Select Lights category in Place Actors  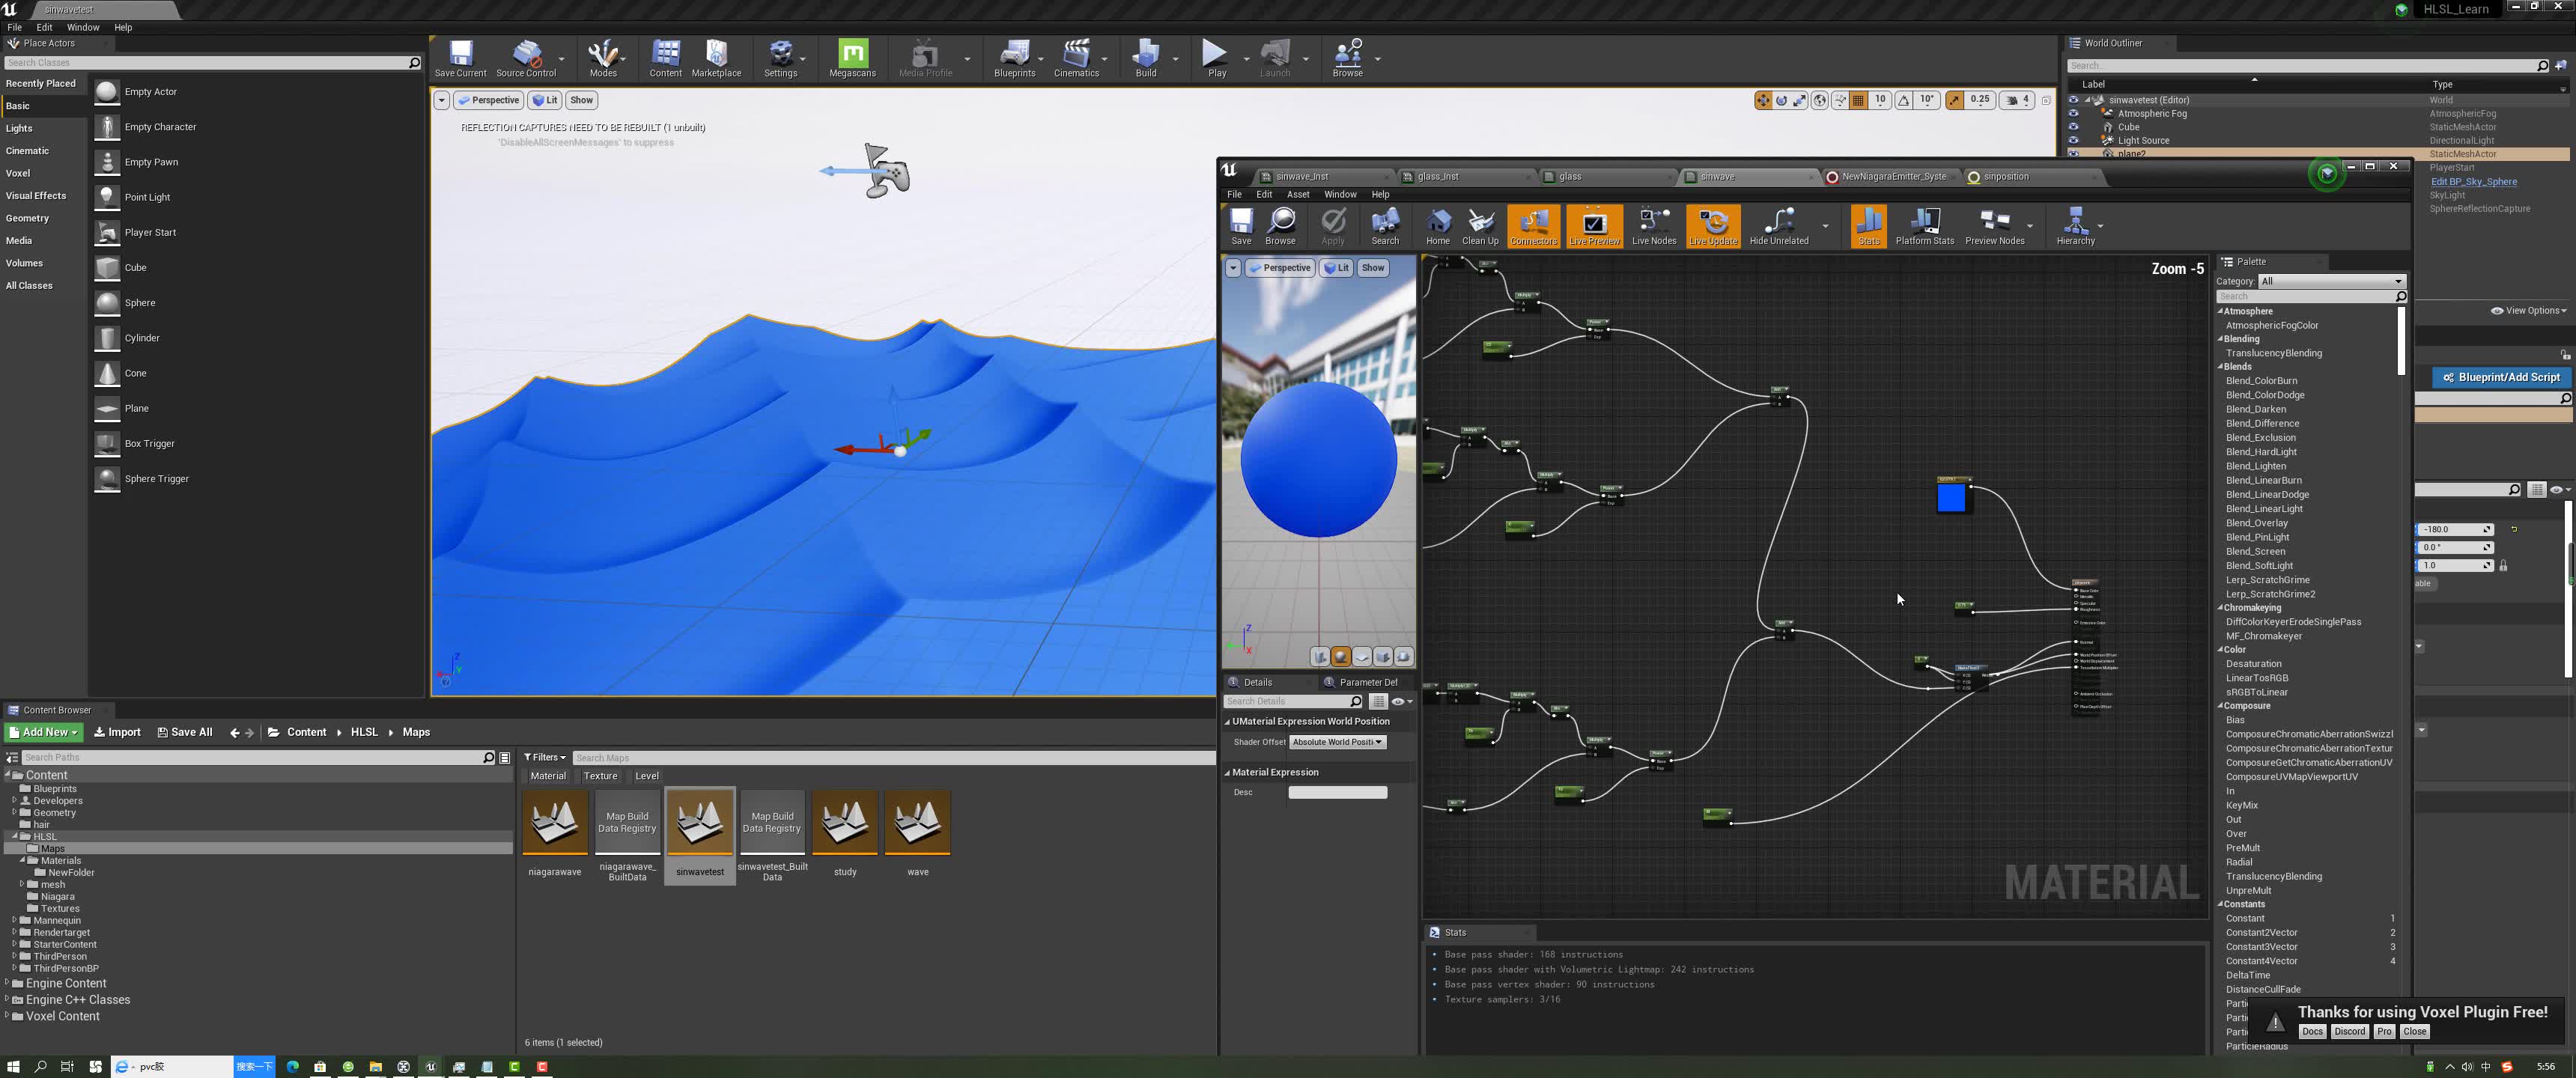pos(19,128)
